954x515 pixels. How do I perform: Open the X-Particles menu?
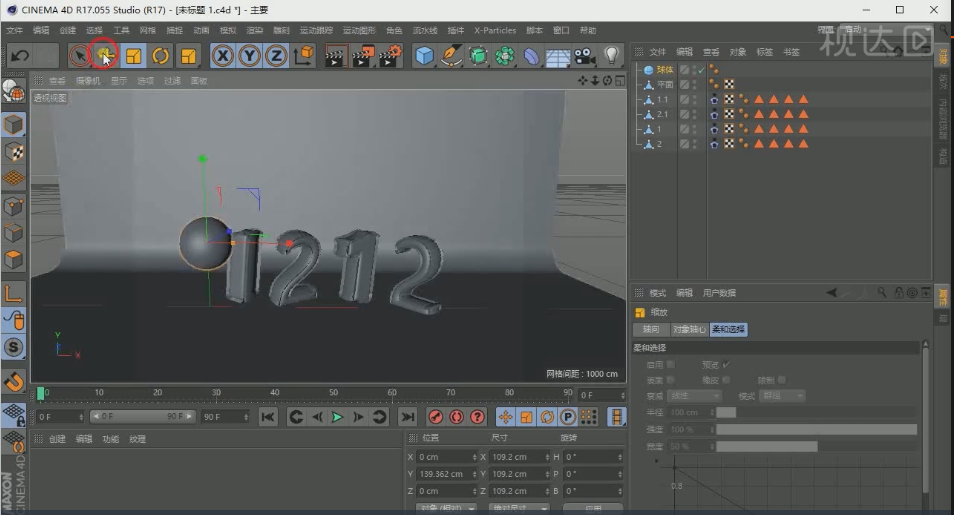coord(495,30)
